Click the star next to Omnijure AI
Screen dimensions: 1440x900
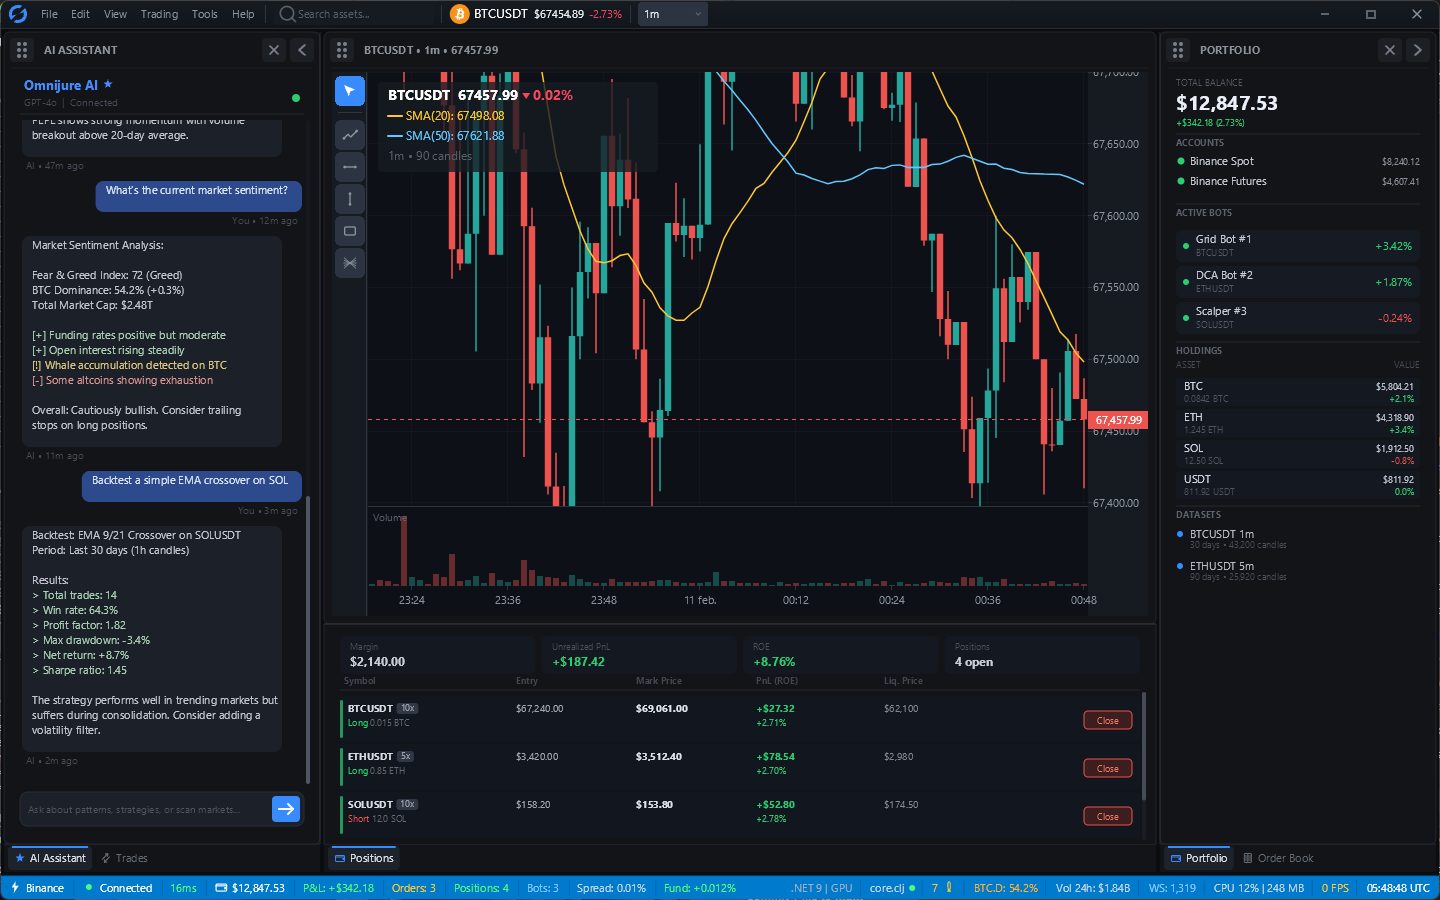[x=108, y=84]
